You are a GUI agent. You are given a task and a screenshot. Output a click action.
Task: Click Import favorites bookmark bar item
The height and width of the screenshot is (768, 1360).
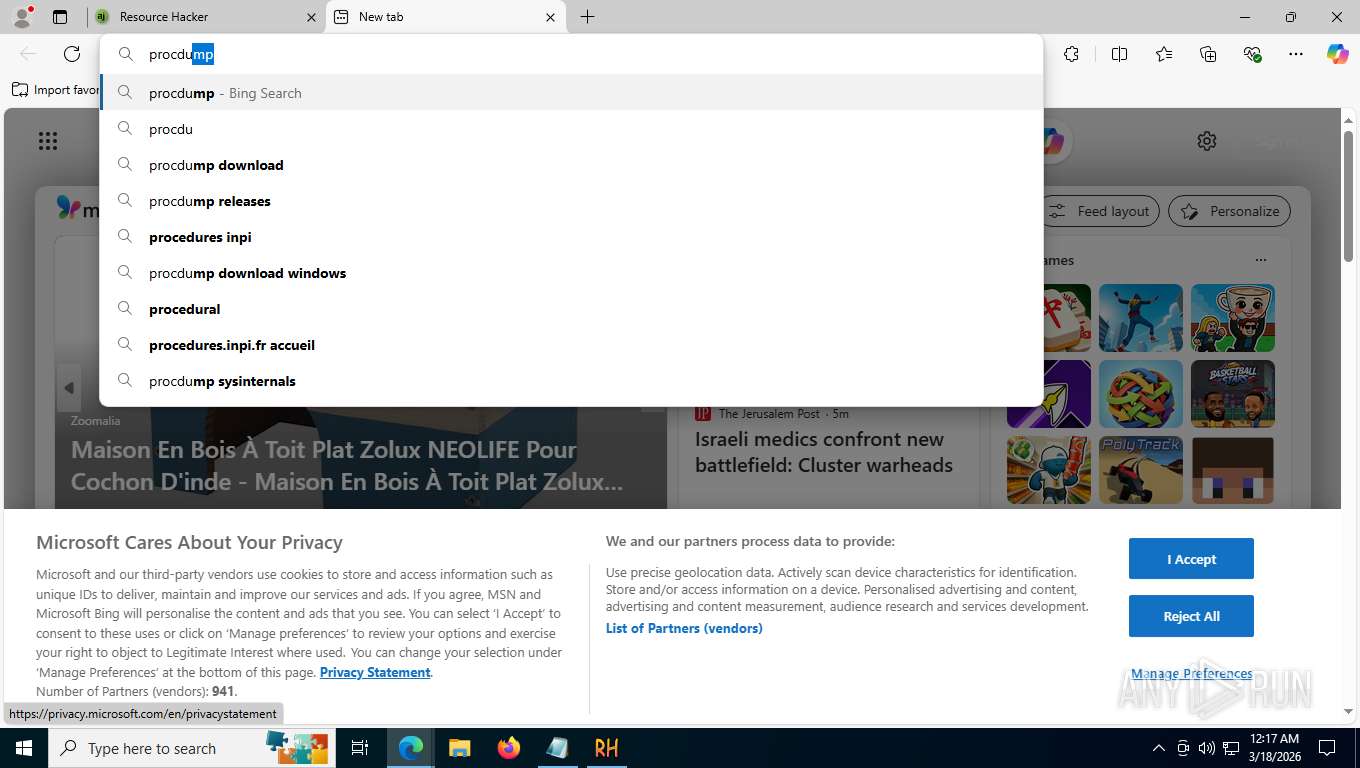[56, 89]
